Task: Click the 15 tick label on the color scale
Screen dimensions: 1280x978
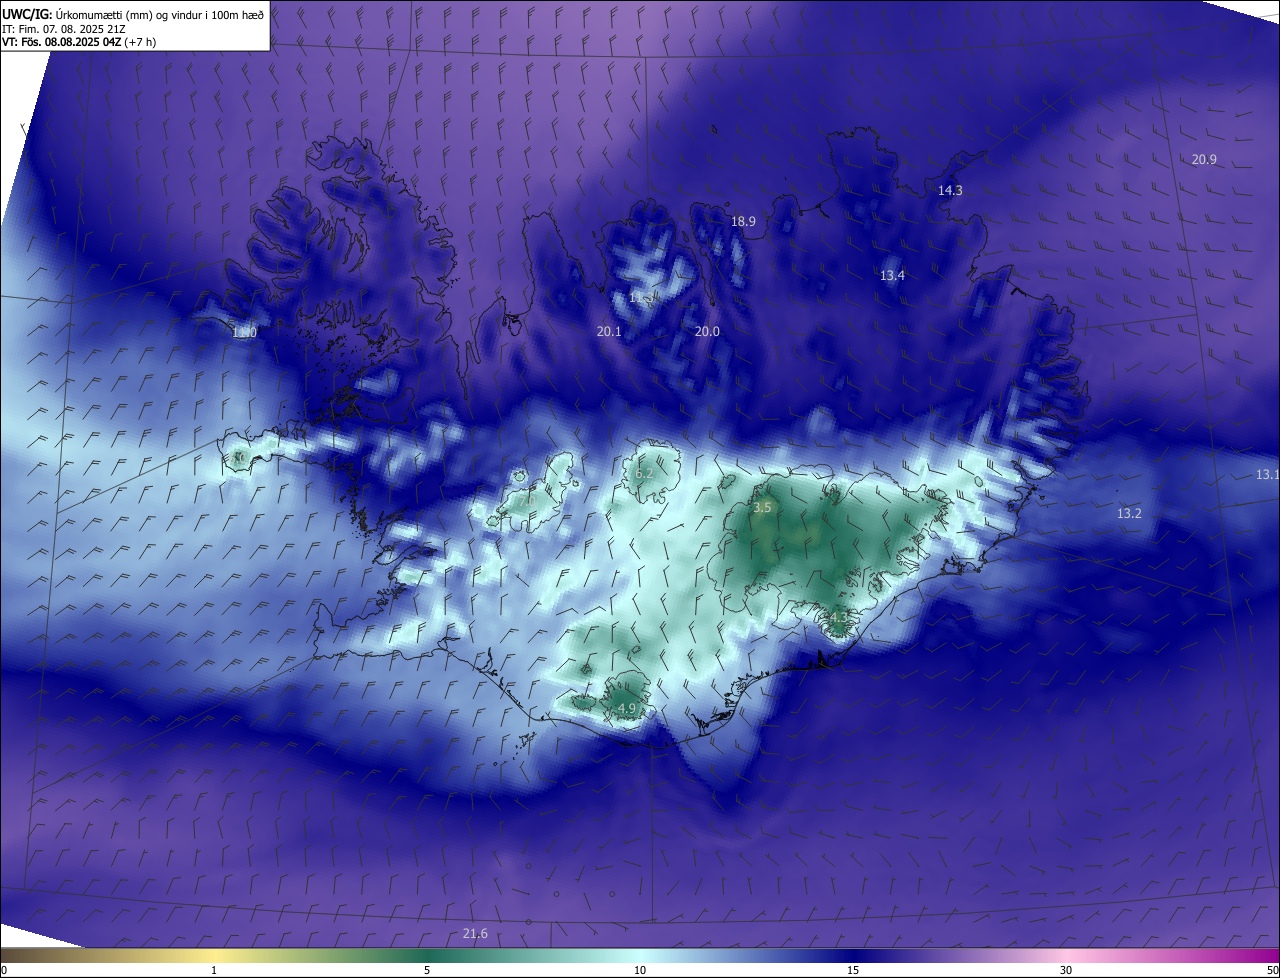Action: coord(853,970)
